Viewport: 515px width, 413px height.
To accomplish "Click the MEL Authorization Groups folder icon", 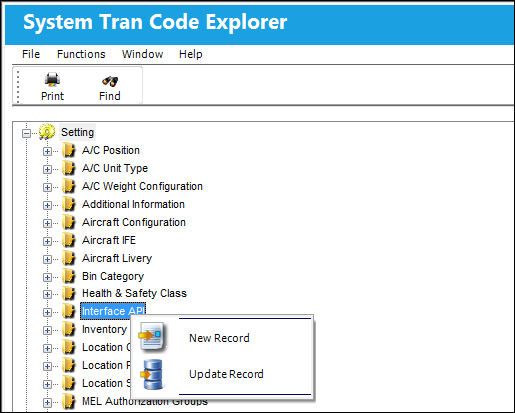I will (x=69, y=401).
